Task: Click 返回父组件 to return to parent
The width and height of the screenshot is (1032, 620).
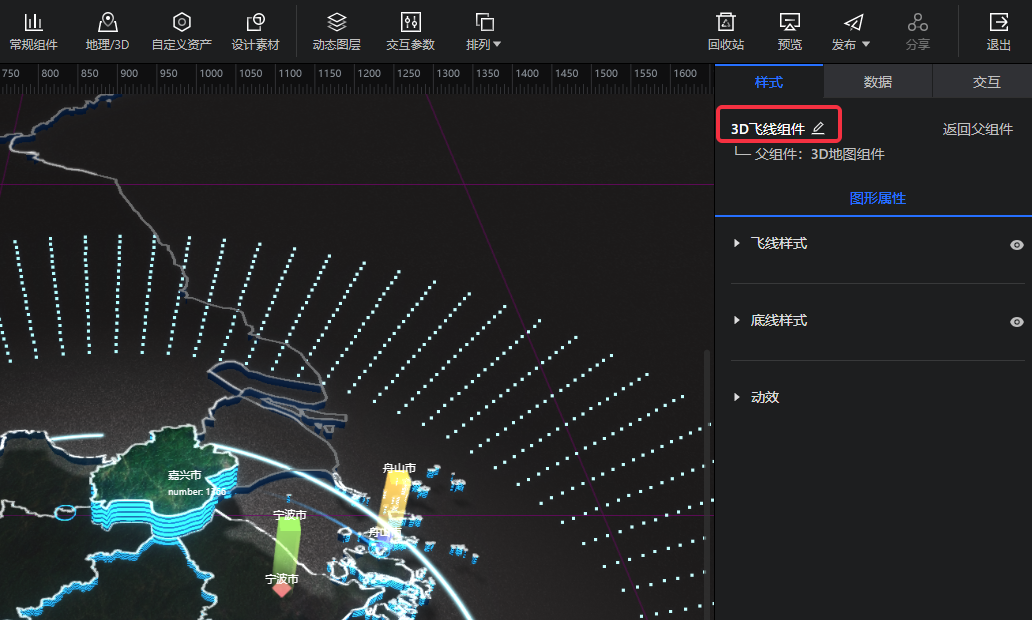Action: click(977, 129)
